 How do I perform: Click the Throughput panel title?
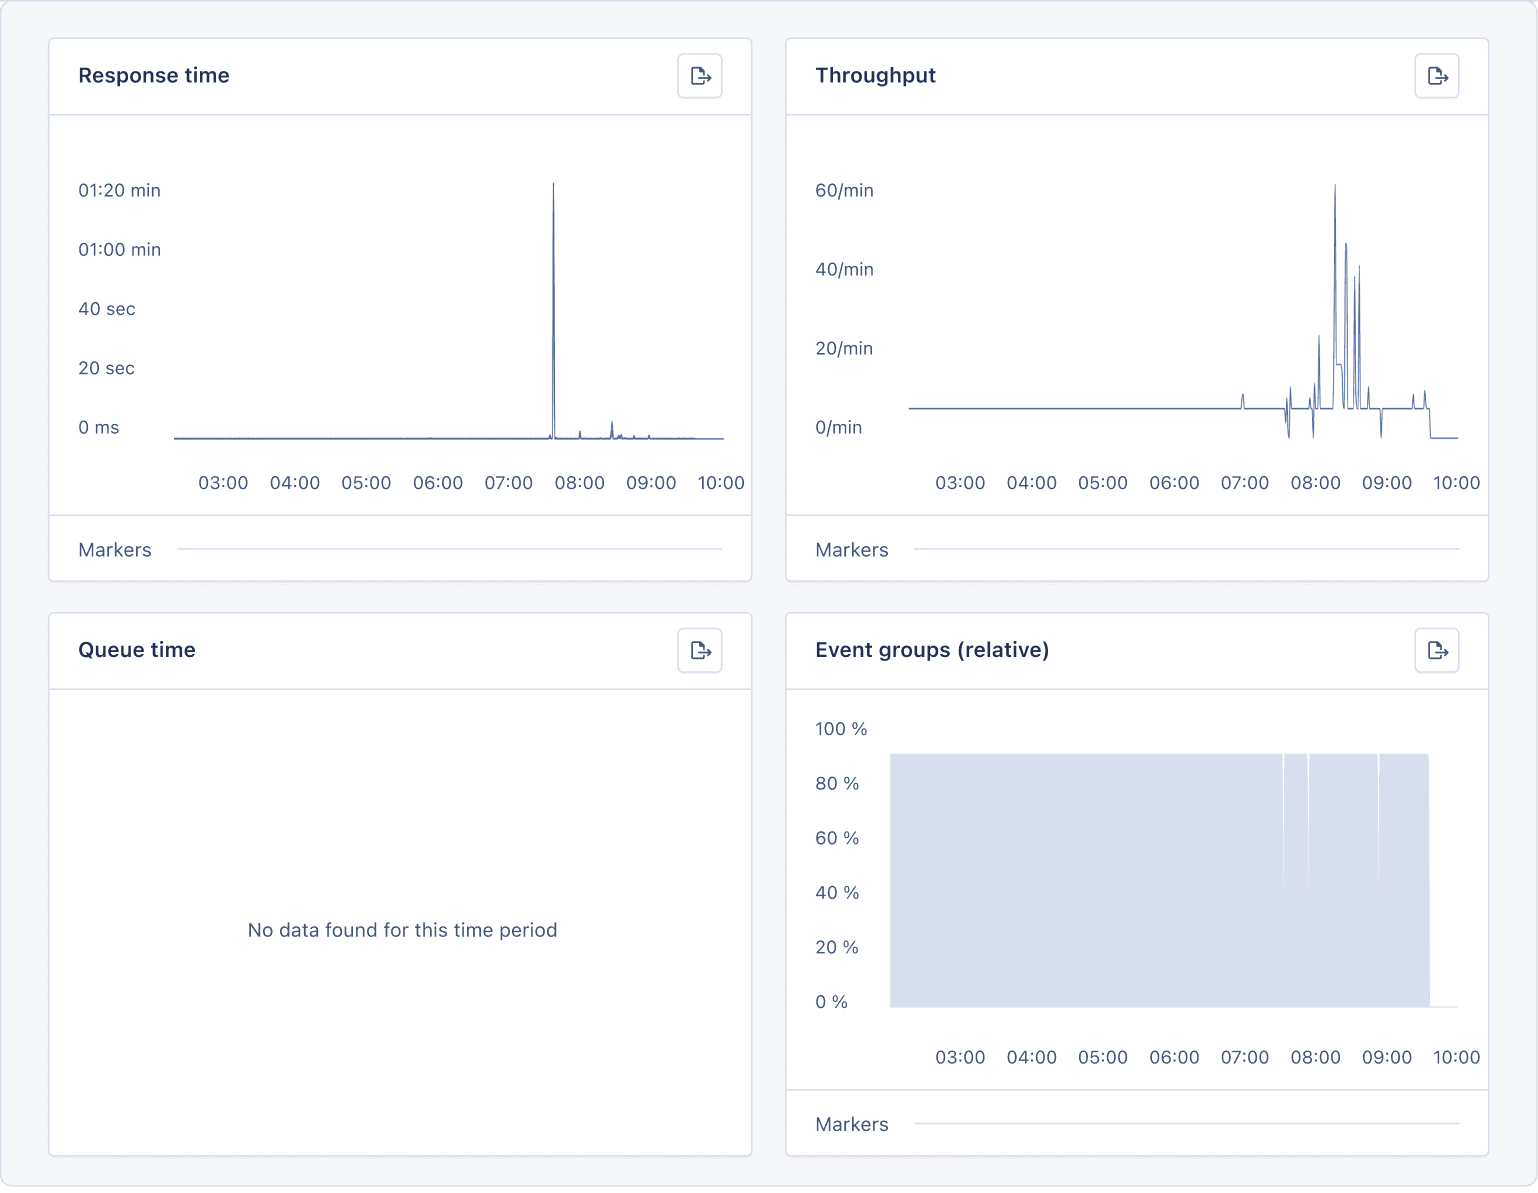click(876, 76)
